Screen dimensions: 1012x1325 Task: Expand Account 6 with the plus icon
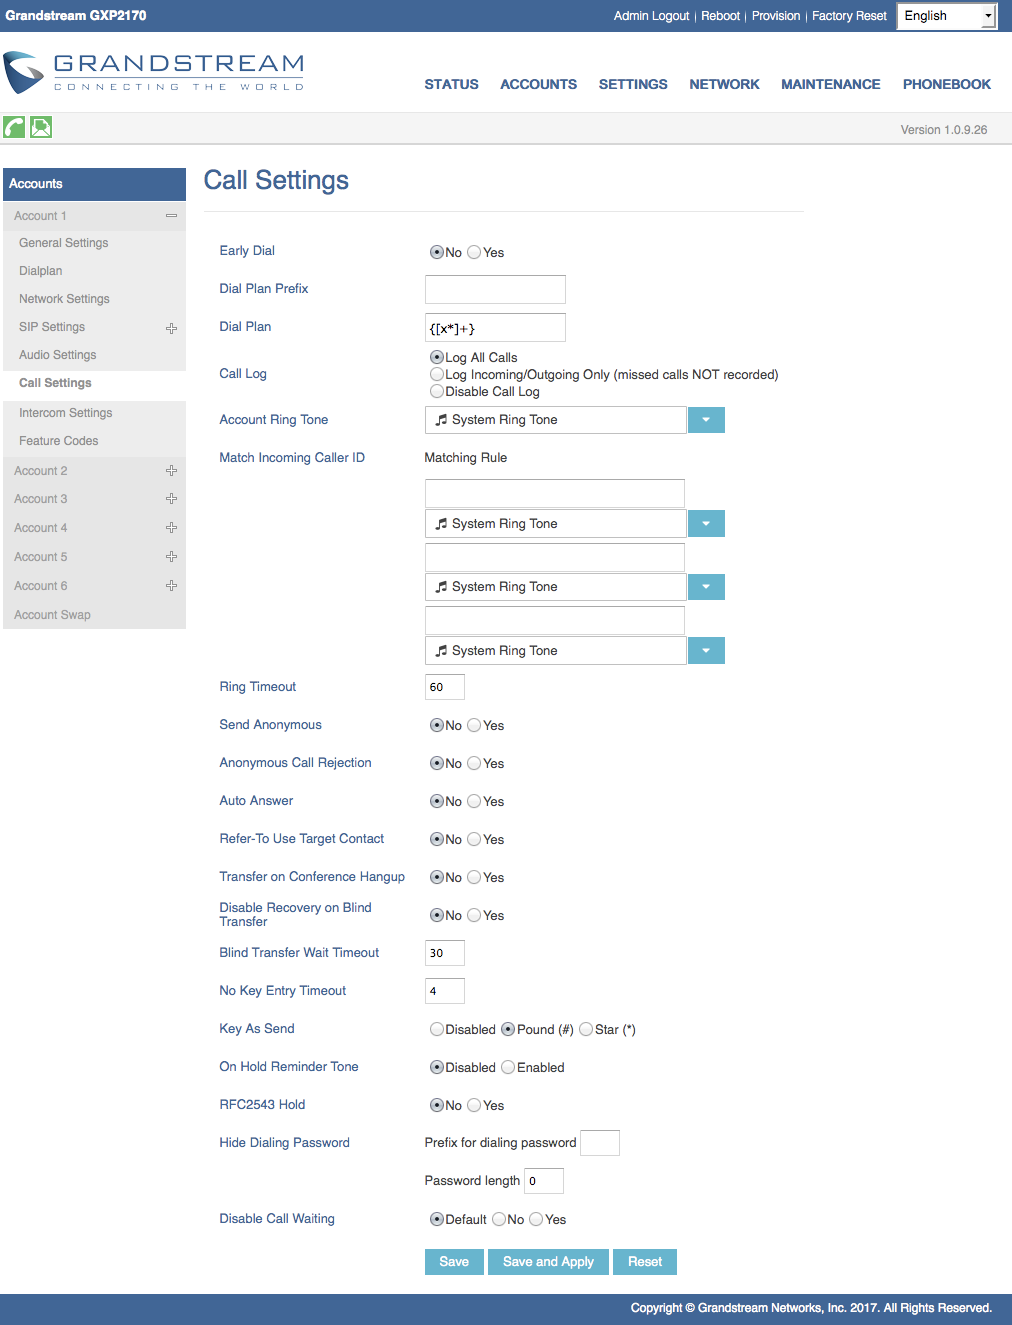tap(171, 586)
